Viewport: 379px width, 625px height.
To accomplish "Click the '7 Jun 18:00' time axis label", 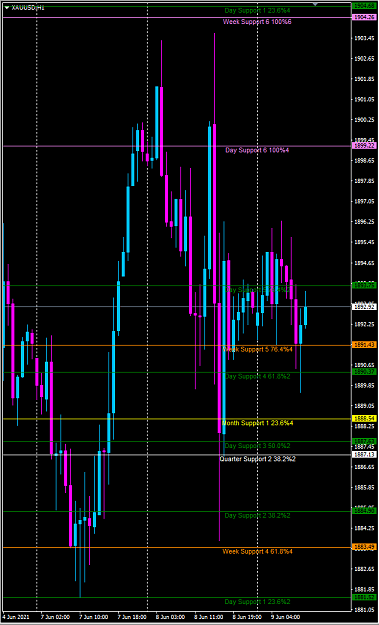I will 132,617.
